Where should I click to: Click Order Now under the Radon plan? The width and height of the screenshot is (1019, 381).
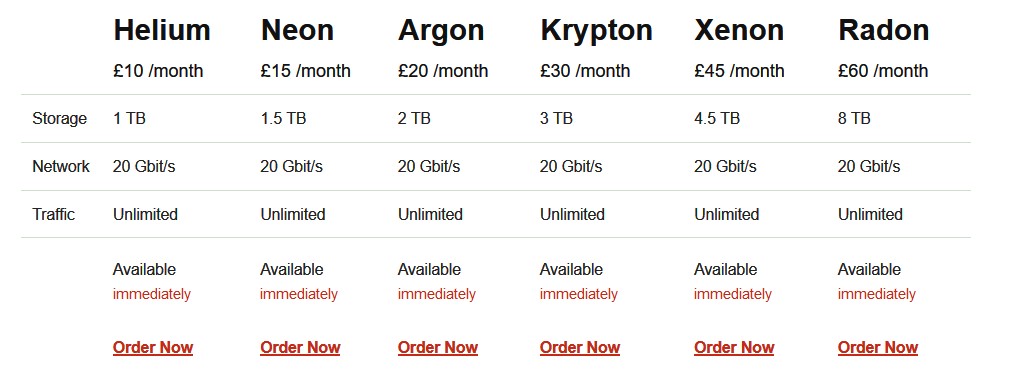[878, 348]
